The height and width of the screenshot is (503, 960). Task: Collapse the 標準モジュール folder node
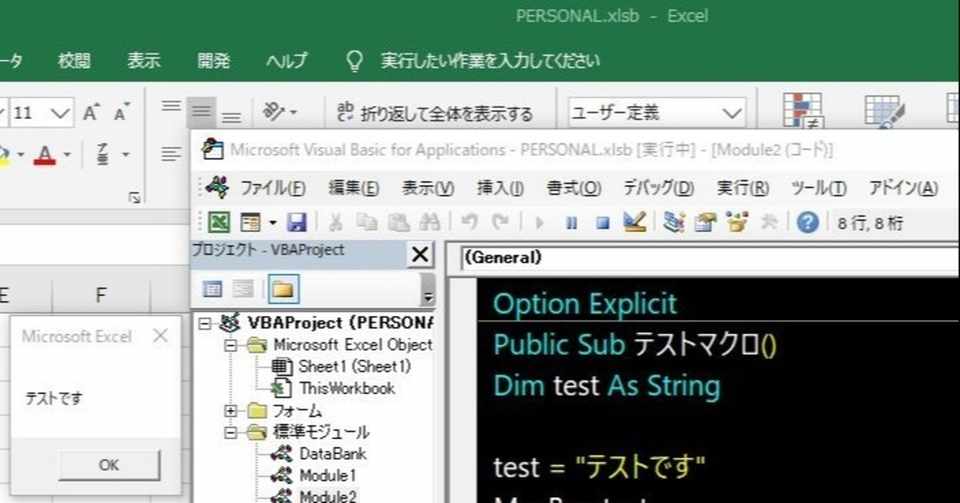[x=230, y=433]
